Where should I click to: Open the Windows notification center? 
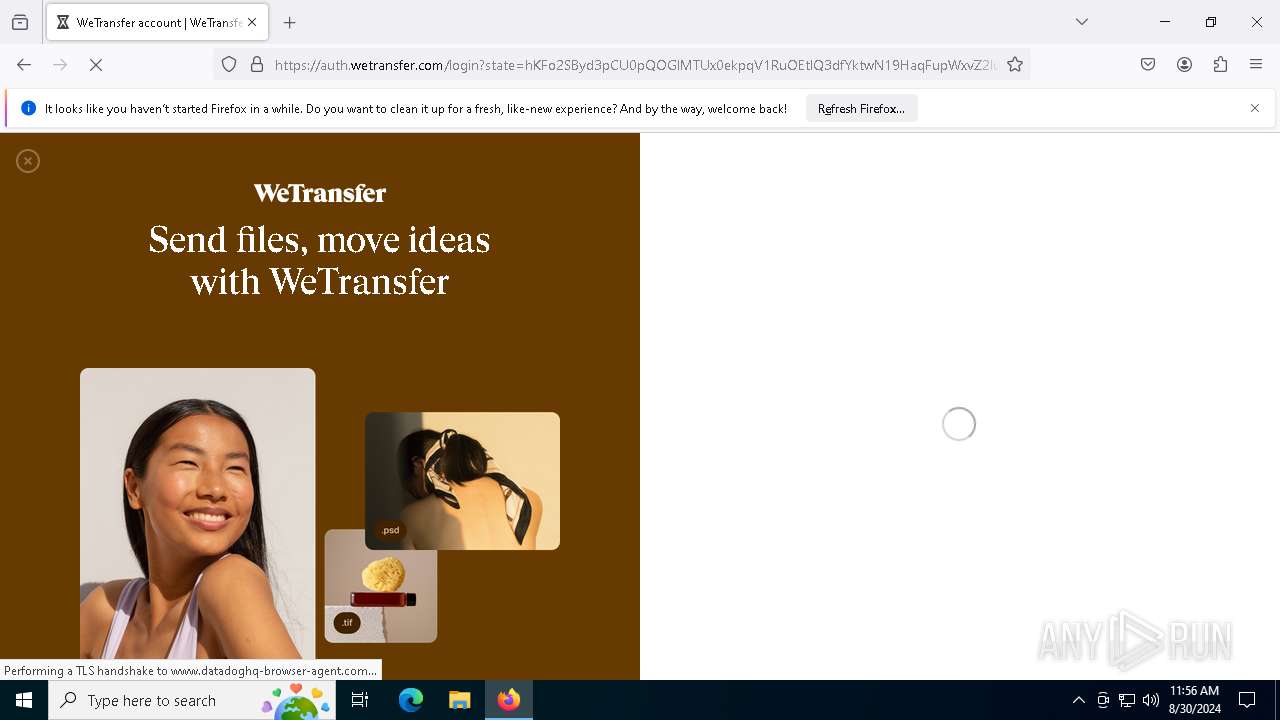point(1247,700)
